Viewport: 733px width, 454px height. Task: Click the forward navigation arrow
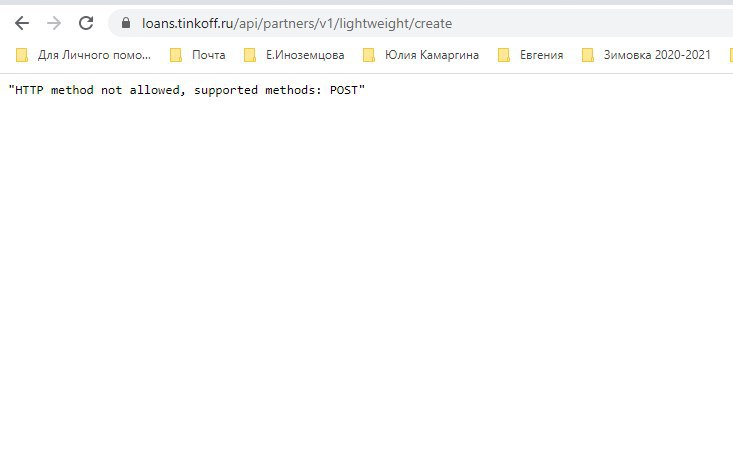tap(54, 23)
